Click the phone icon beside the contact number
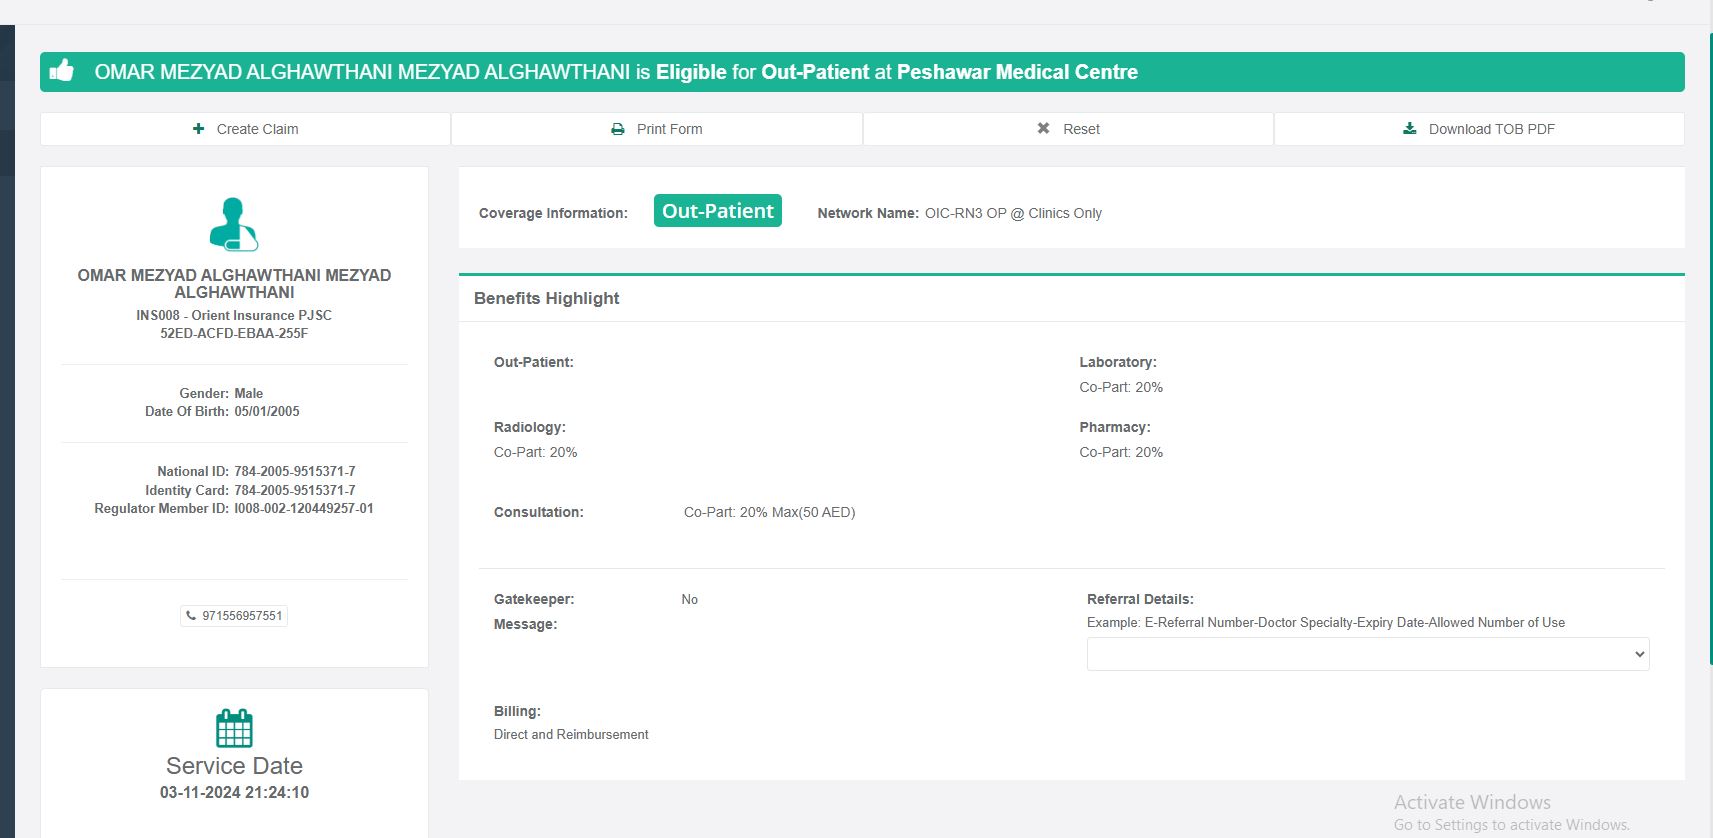This screenshot has width=1713, height=838. 191,616
